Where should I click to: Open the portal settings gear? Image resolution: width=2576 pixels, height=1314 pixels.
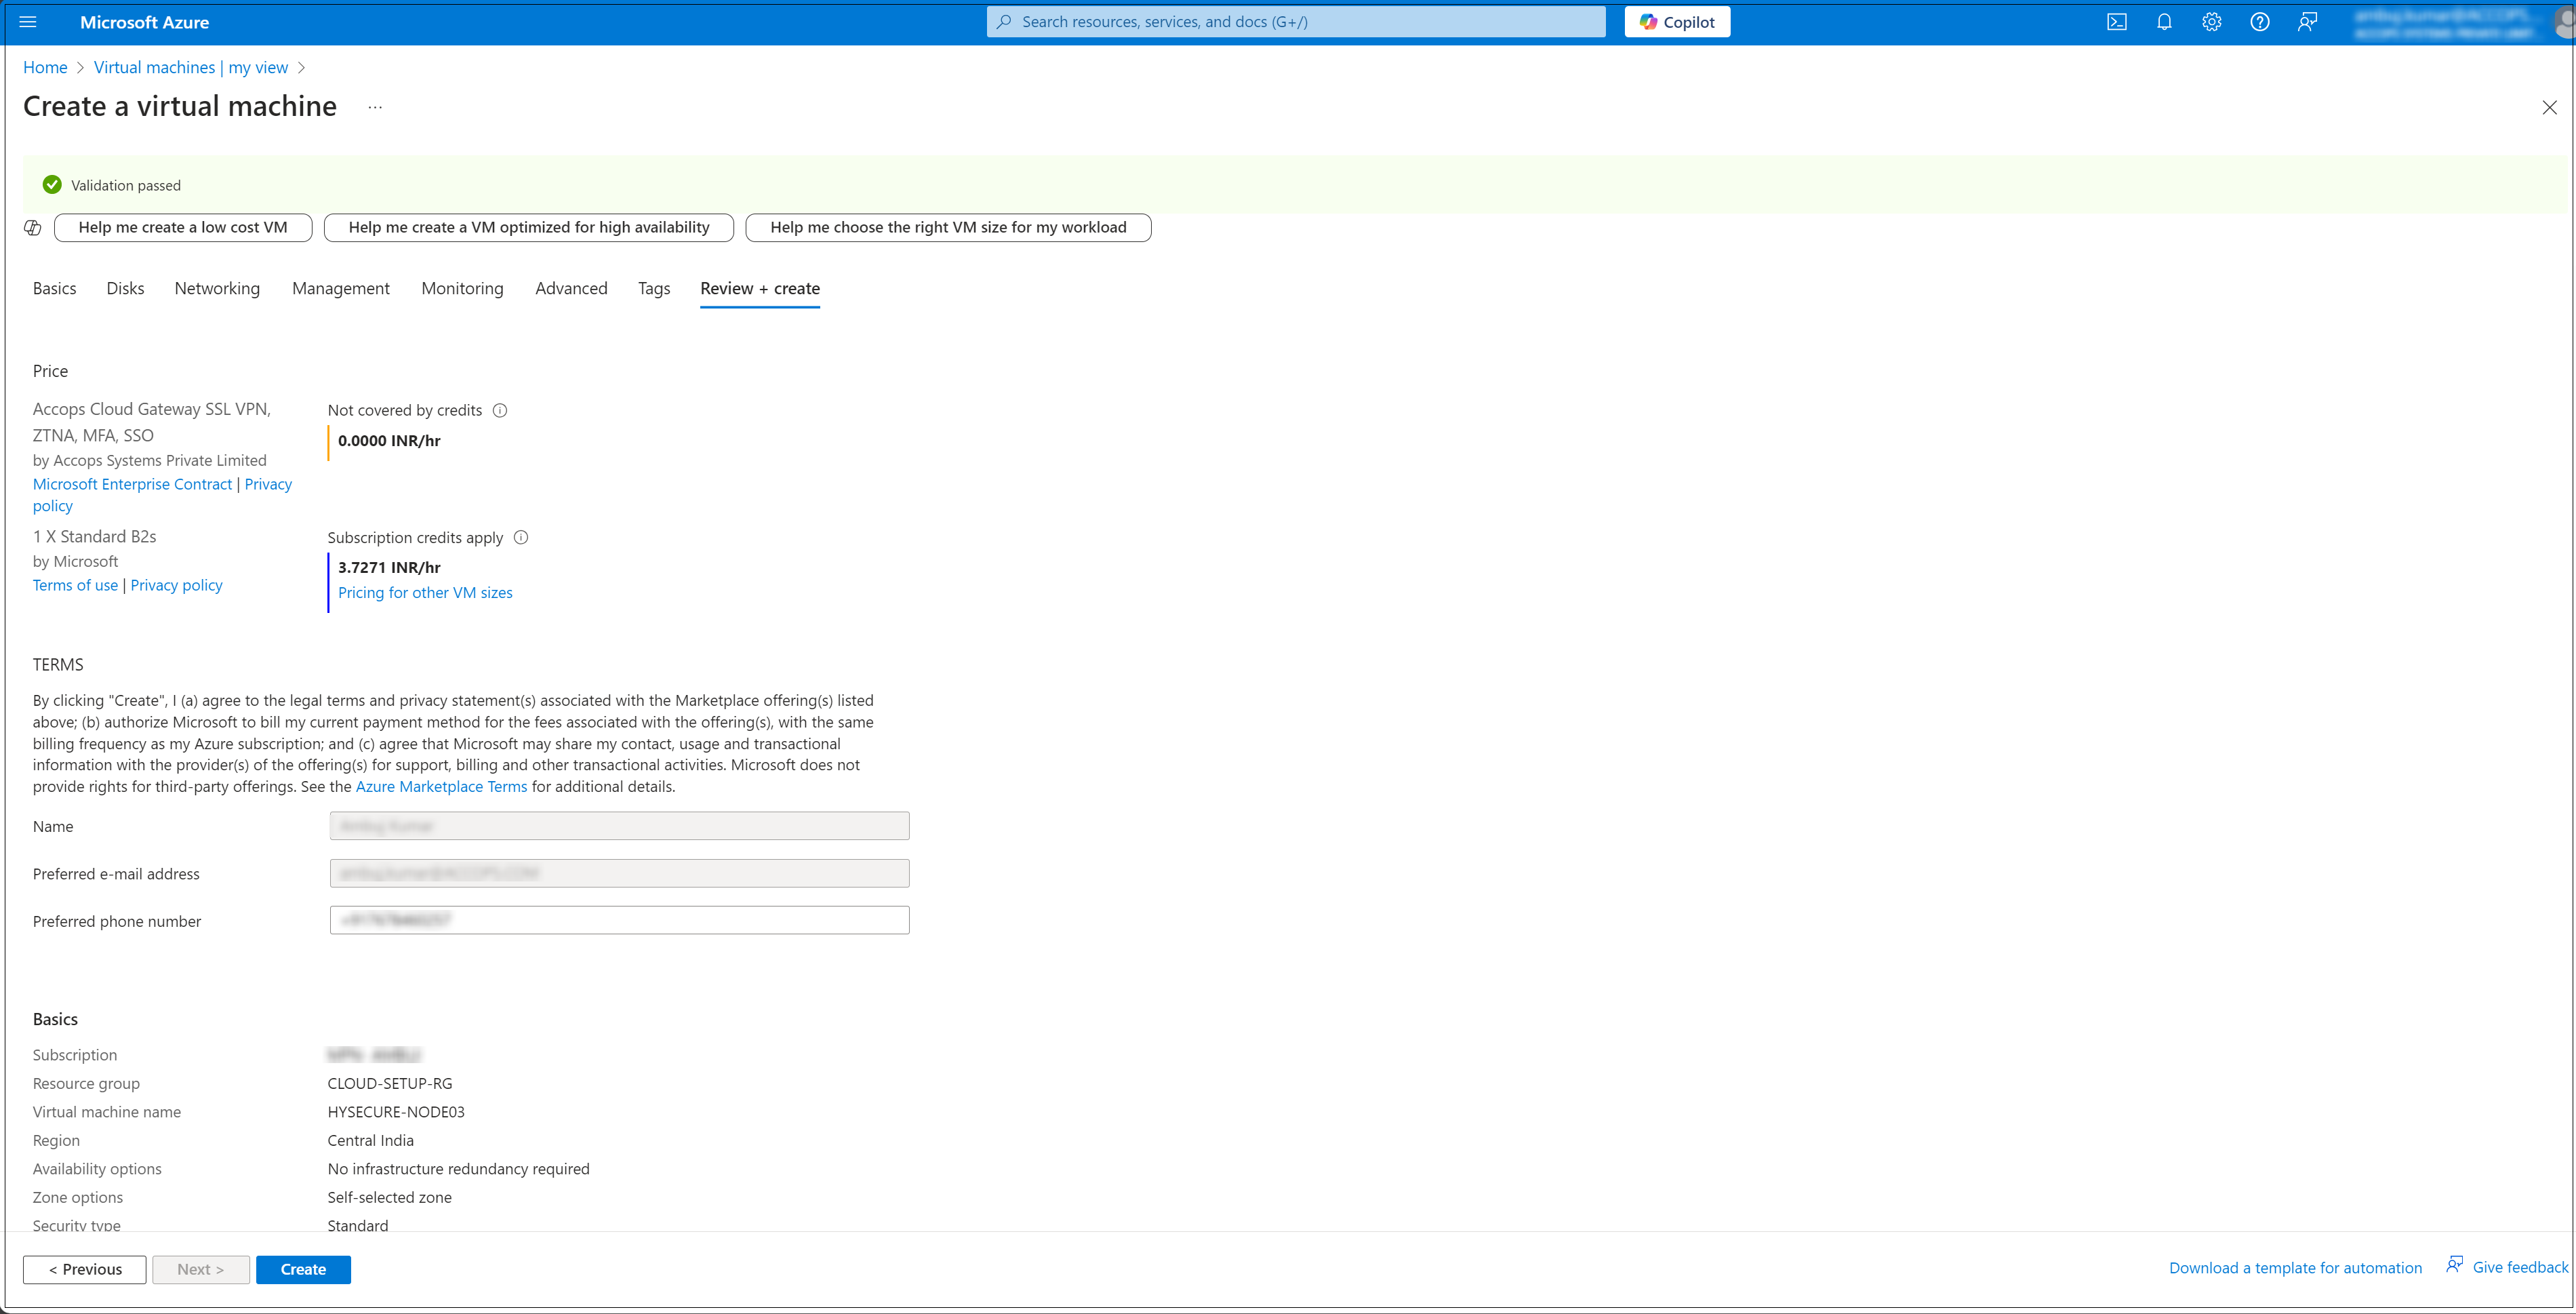click(2211, 22)
